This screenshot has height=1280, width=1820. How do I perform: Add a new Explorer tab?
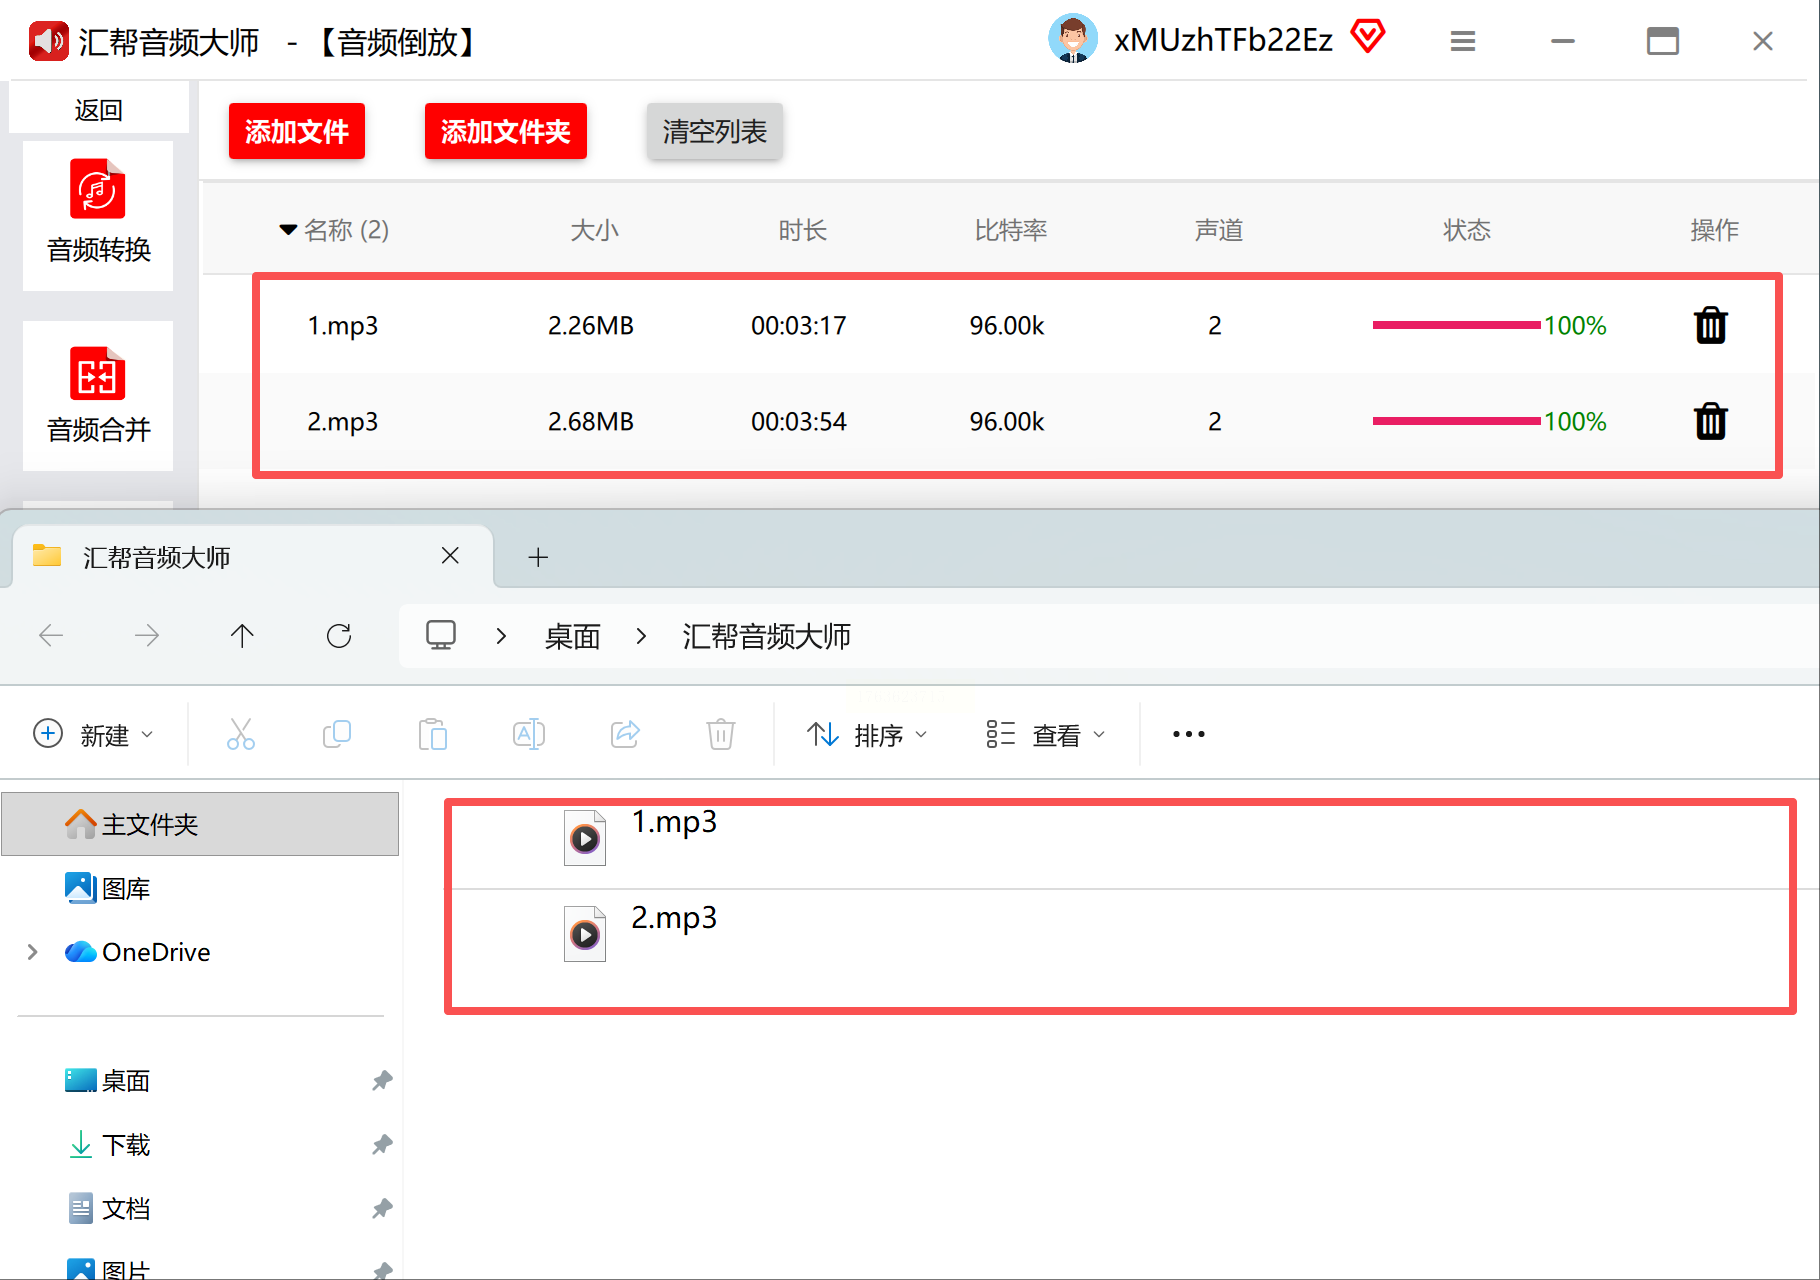(538, 557)
